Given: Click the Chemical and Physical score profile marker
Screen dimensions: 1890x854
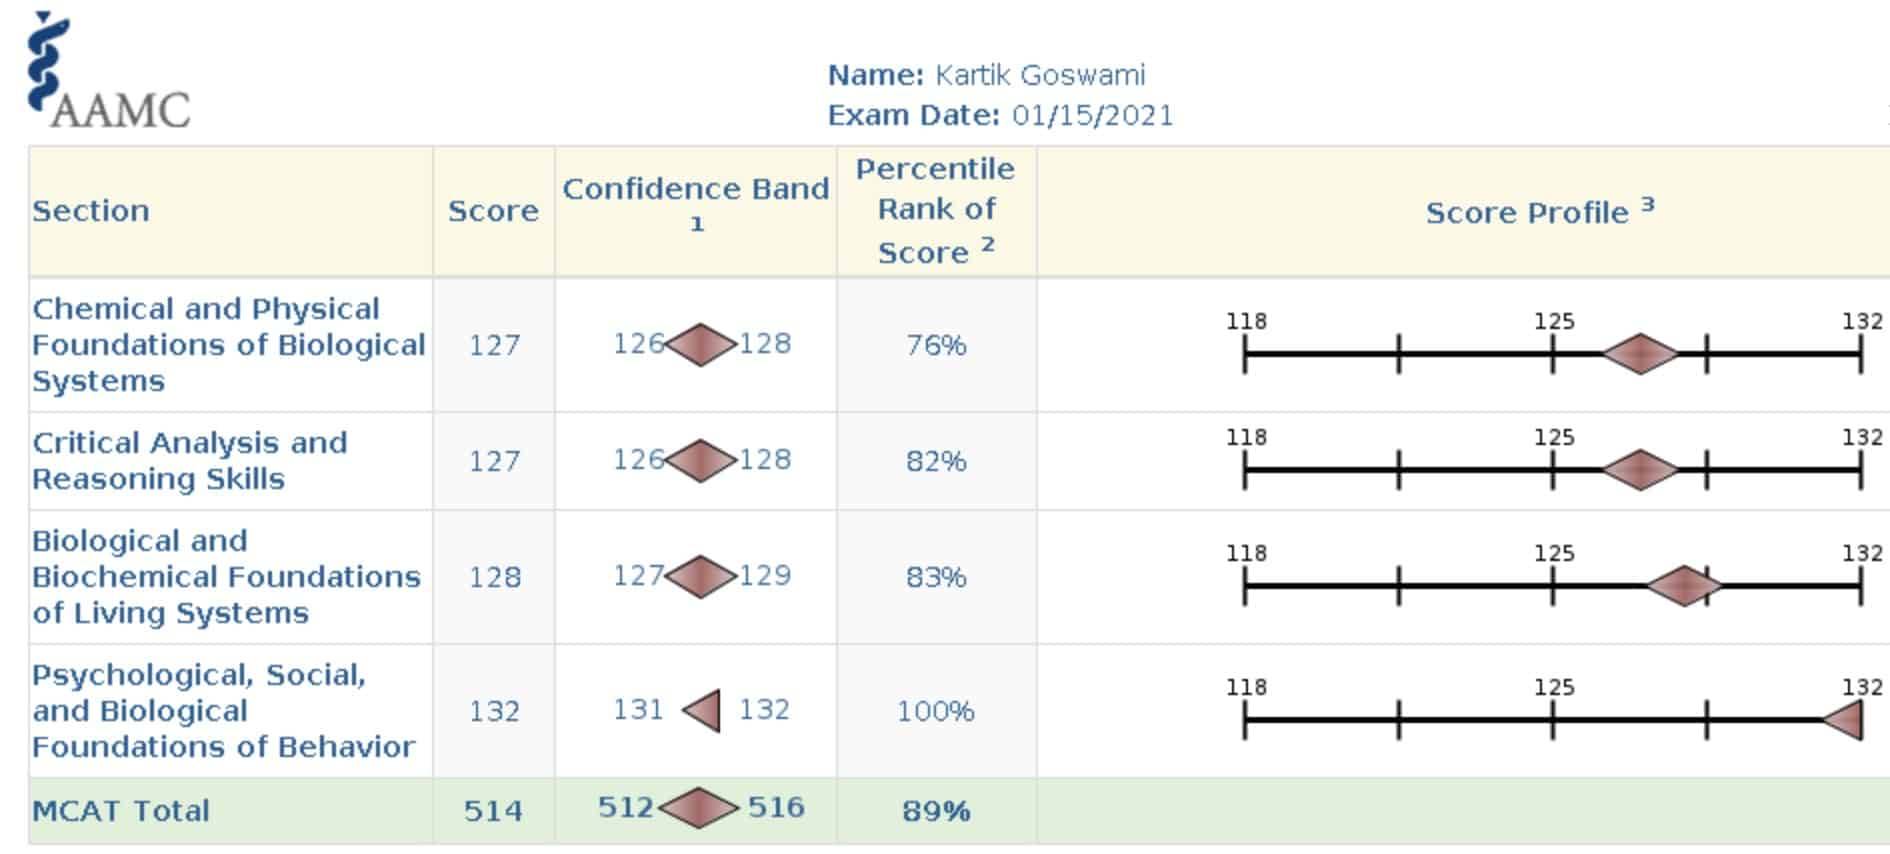Looking at the screenshot, I should (x=1640, y=354).
